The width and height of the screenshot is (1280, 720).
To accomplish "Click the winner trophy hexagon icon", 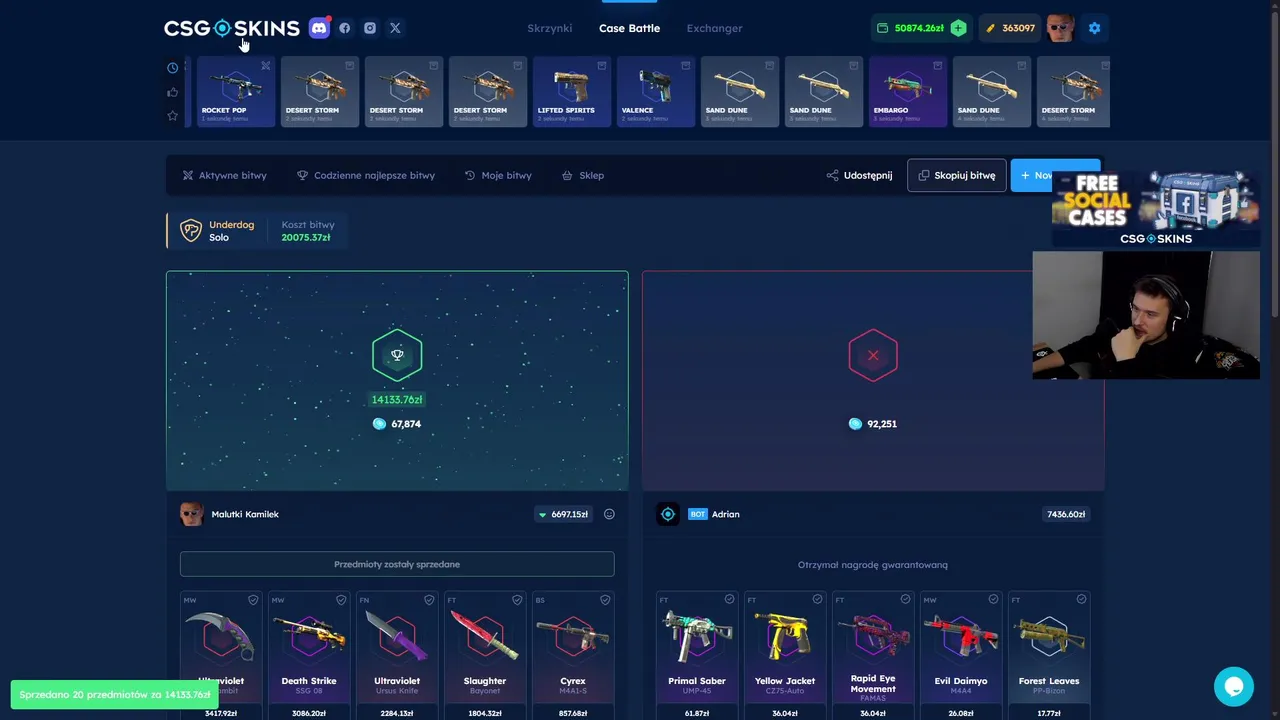I will (x=397, y=355).
